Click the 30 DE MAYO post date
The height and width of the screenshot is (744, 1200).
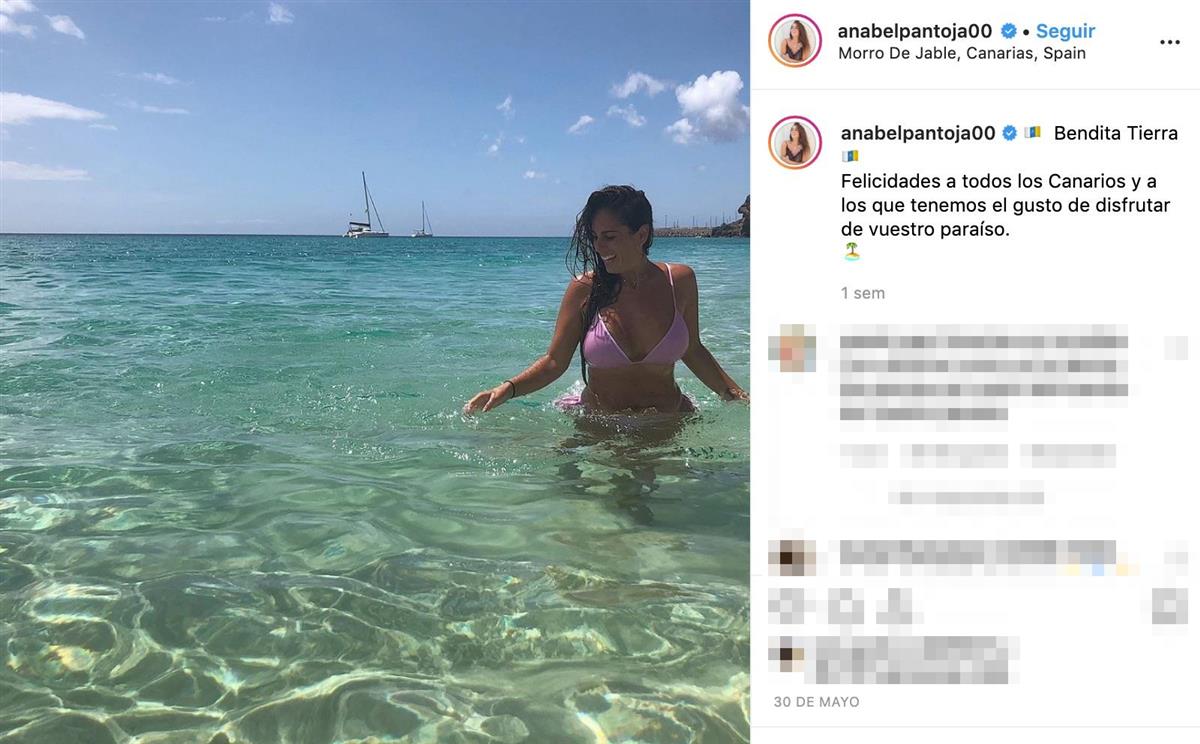click(816, 702)
